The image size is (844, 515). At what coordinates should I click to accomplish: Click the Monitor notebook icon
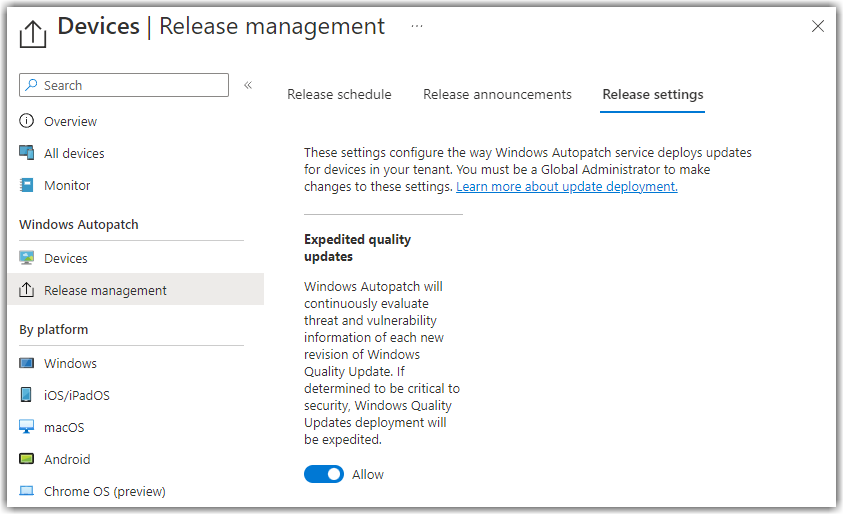[26, 185]
